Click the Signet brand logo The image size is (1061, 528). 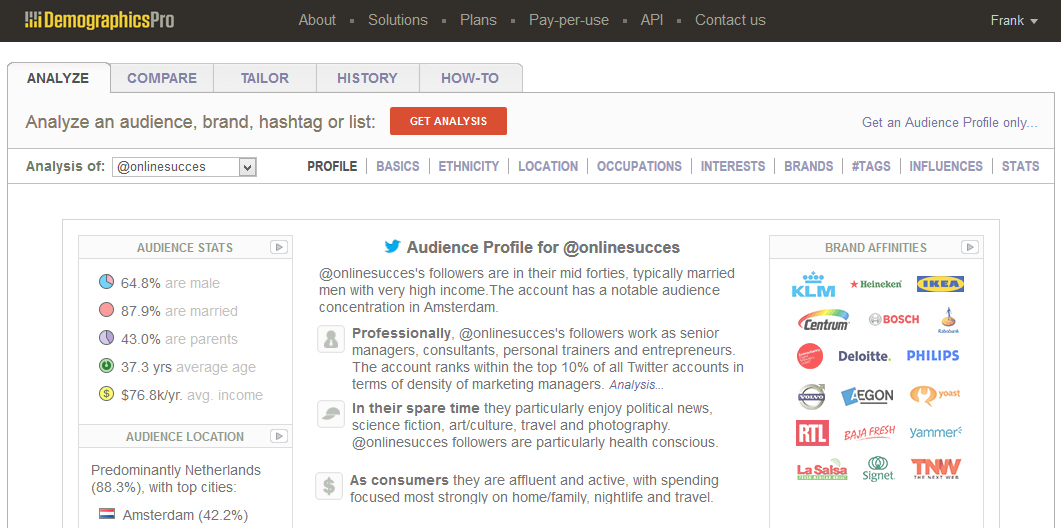tap(878, 469)
